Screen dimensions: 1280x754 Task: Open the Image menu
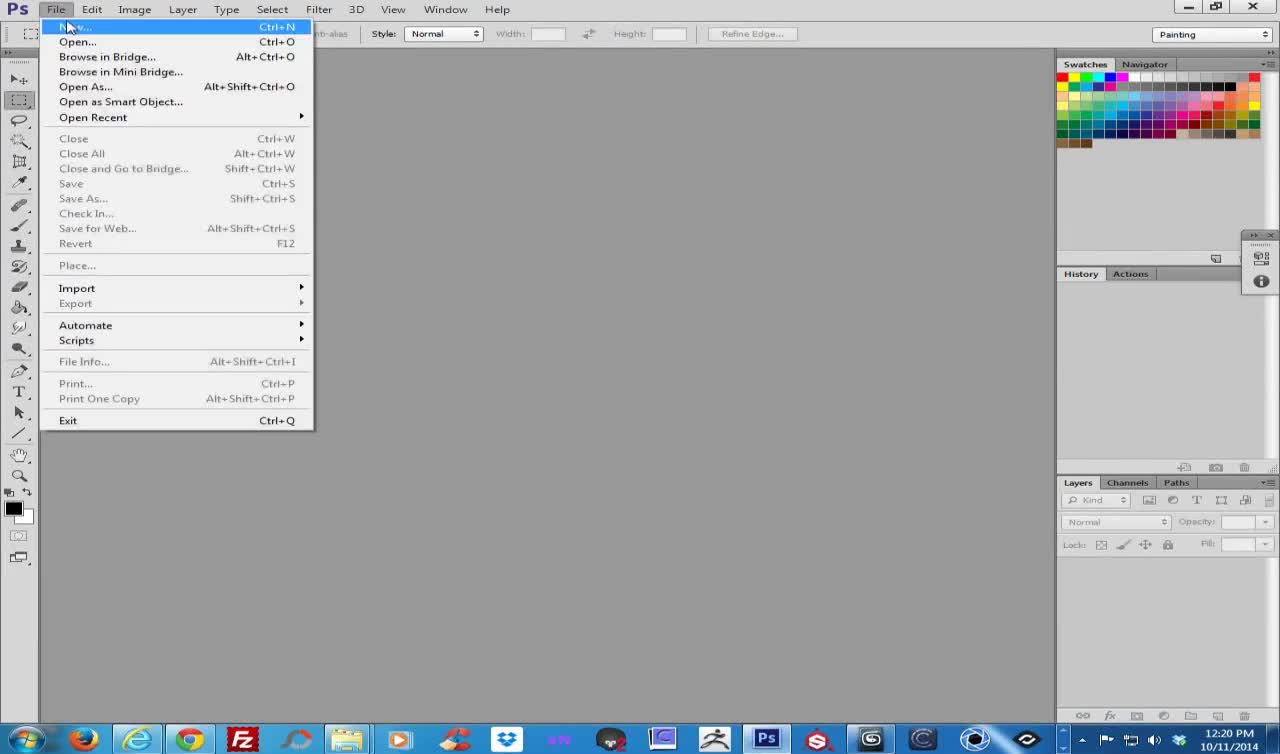[x=134, y=10]
